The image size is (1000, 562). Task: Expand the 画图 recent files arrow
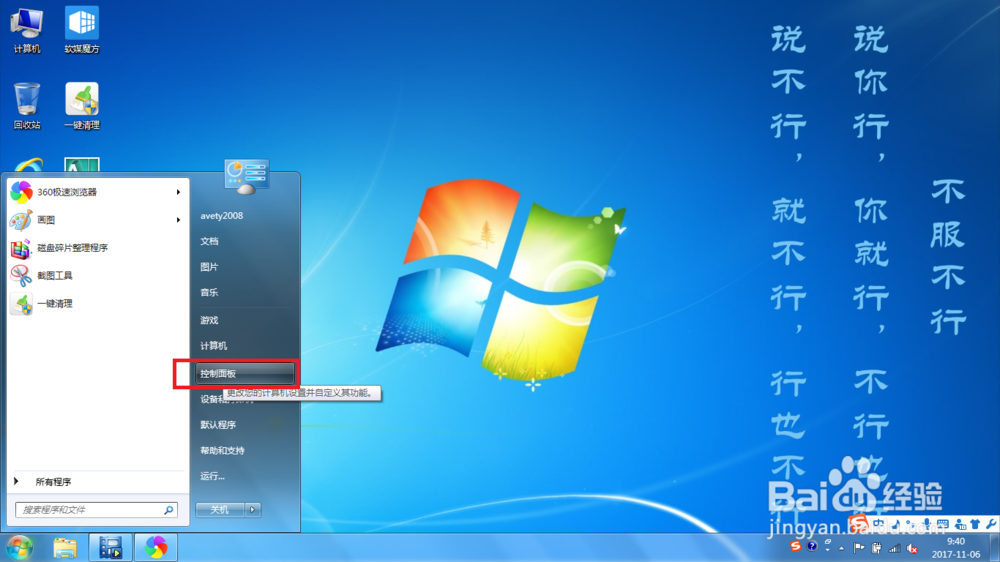point(179,220)
